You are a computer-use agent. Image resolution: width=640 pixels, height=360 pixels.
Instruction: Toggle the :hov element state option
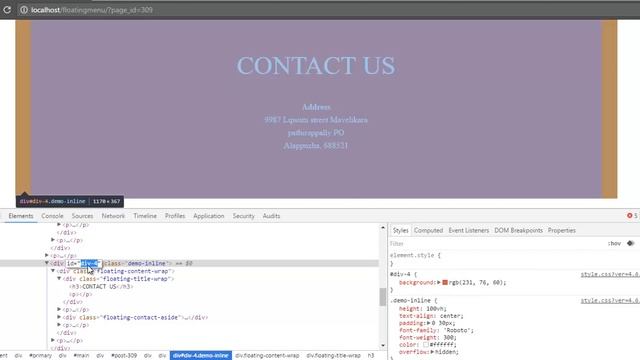[x=614, y=243]
